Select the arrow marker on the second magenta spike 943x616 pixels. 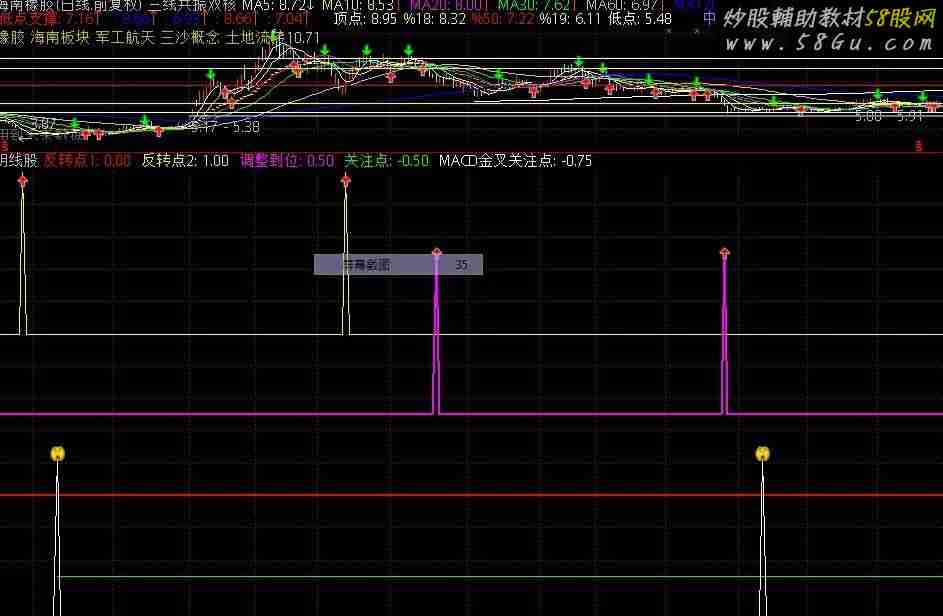725,253
